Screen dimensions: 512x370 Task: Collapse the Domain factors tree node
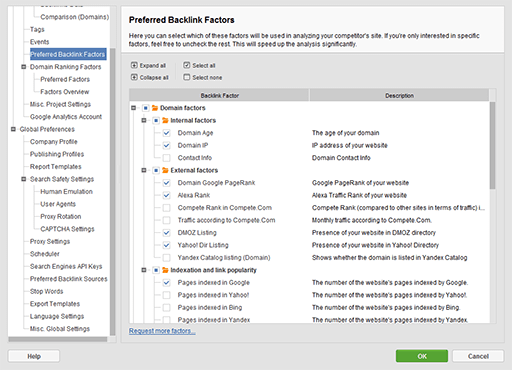(x=134, y=108)
